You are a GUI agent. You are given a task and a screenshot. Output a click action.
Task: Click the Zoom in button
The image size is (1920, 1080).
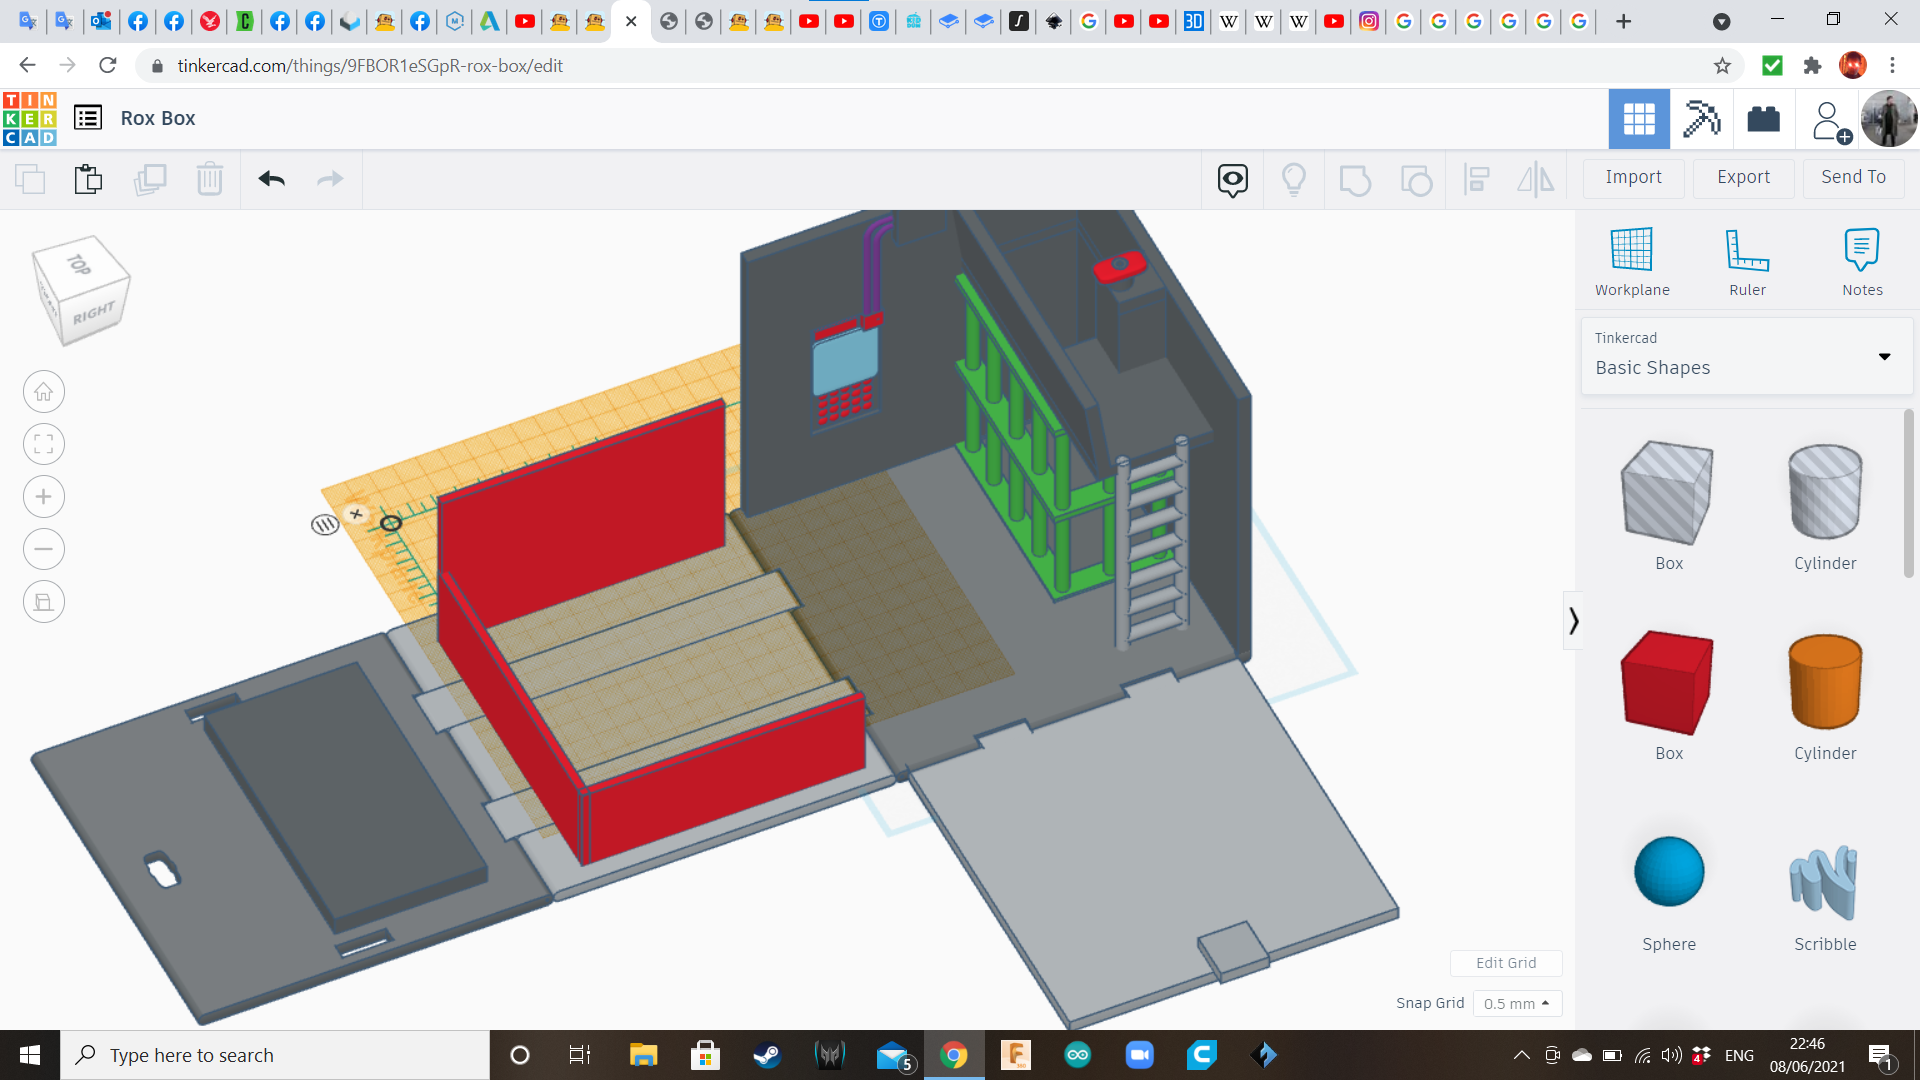tap(44, 497)
